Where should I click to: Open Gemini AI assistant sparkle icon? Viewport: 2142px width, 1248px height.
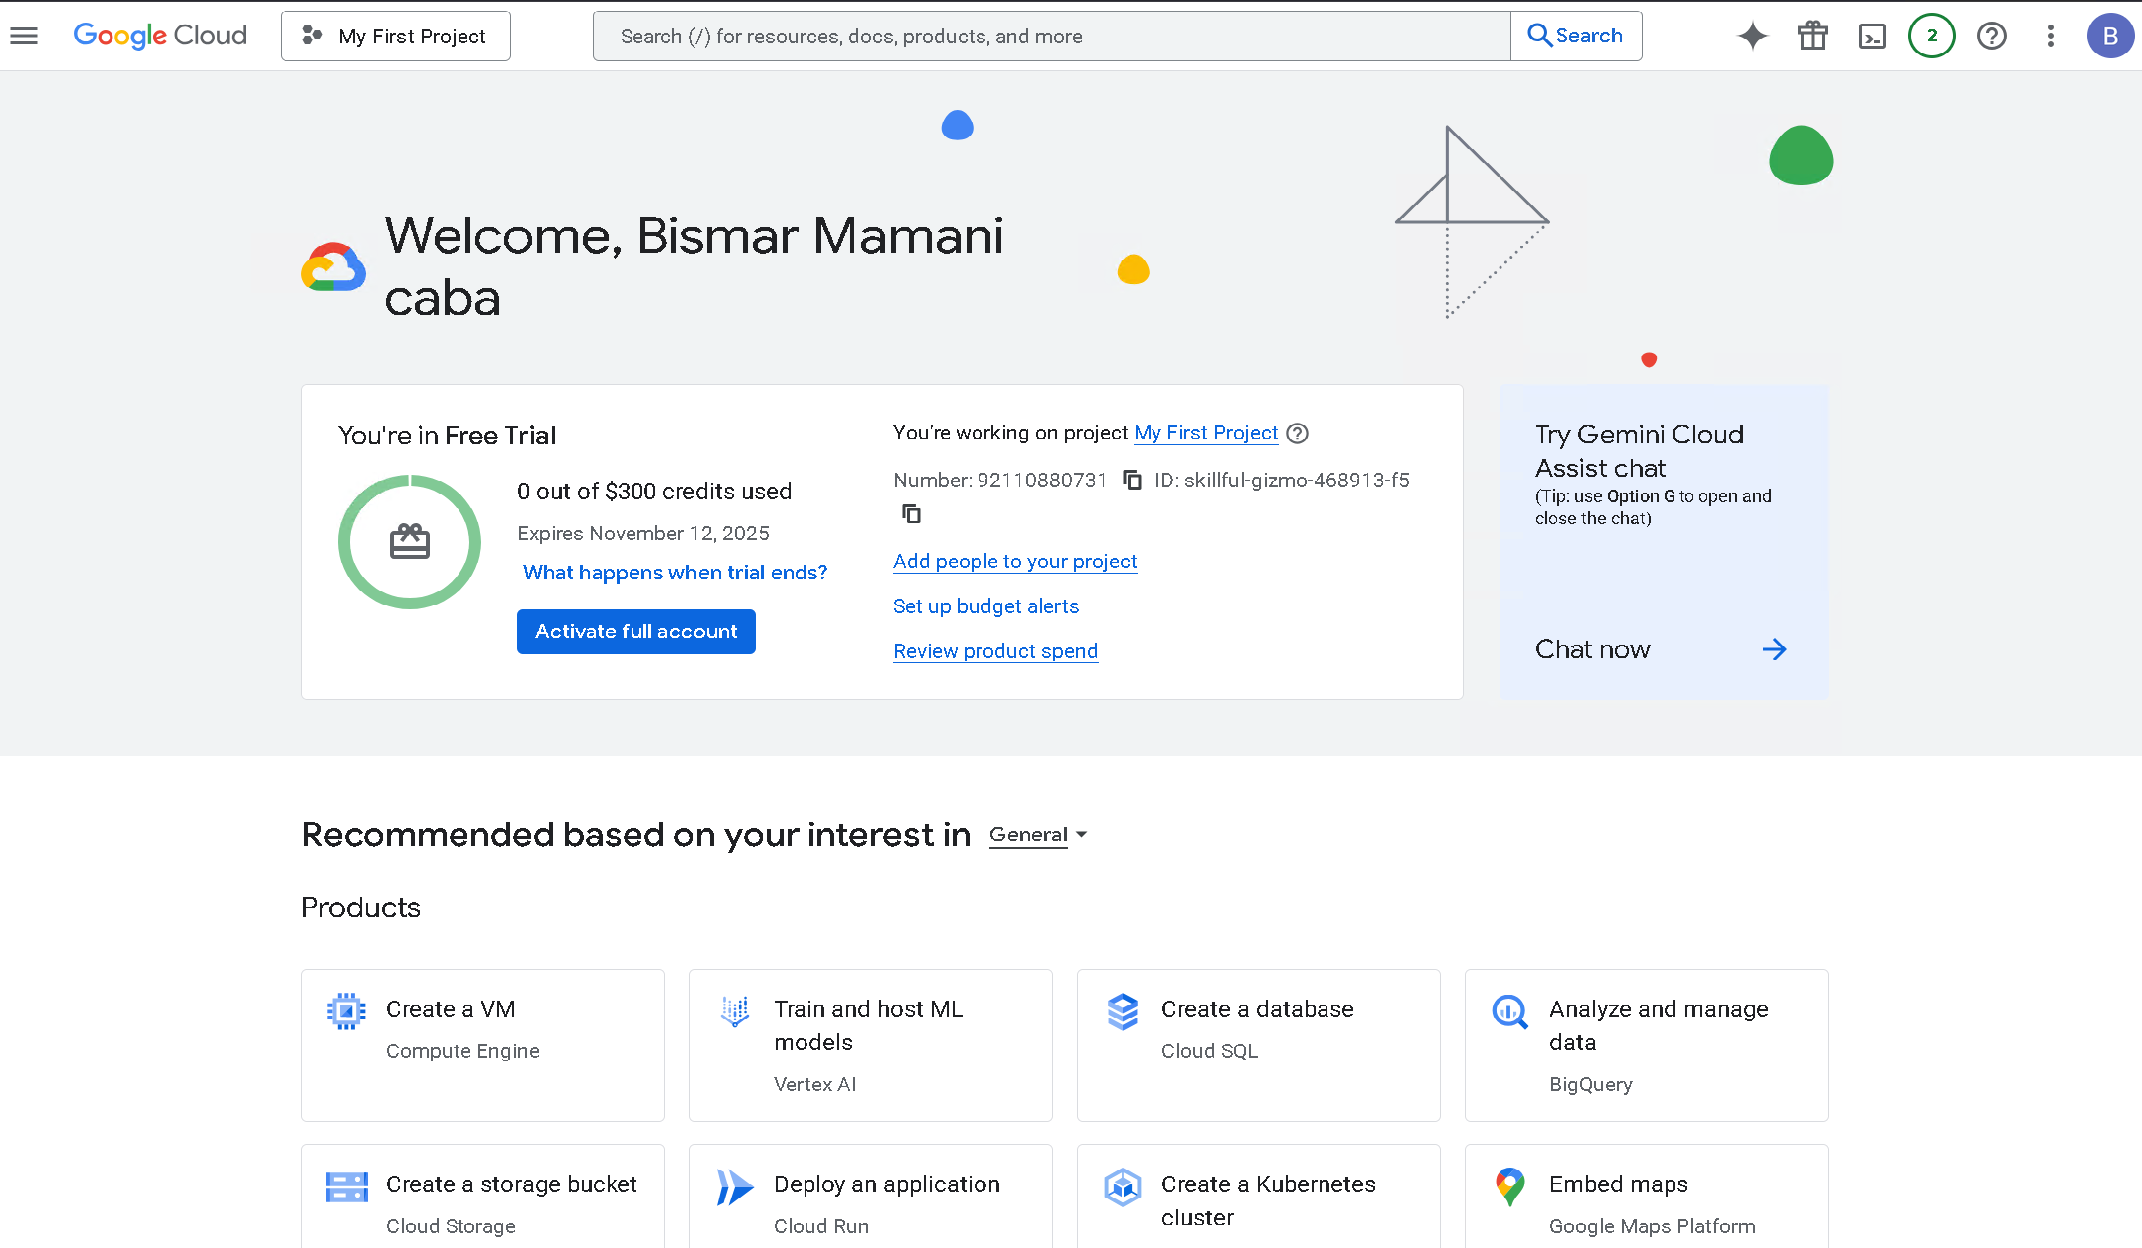(x=1753, y=36)
